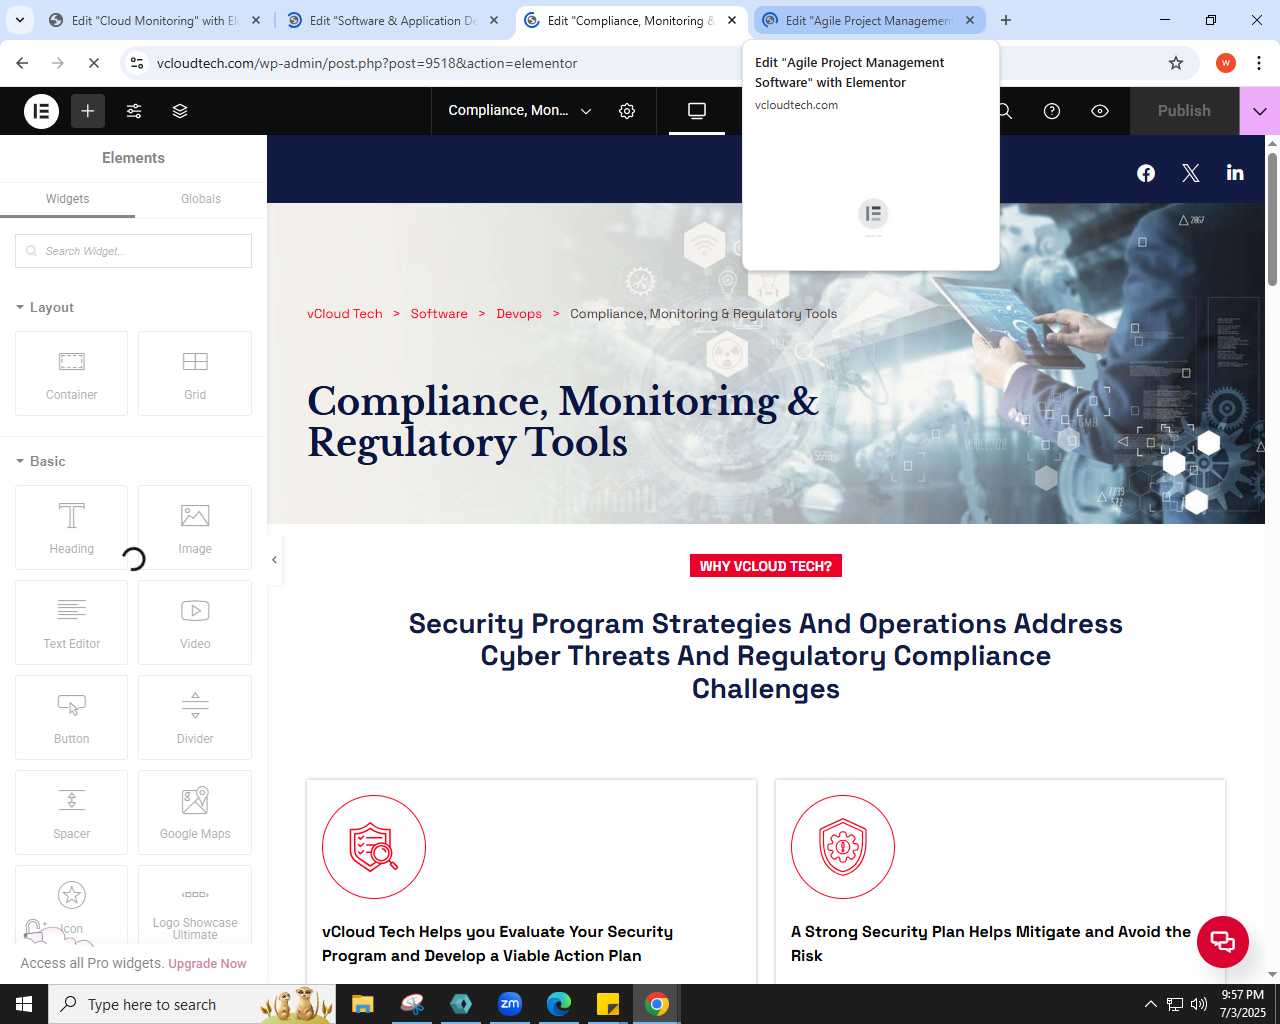Viewport: 1280px width, 1024px height.
Task: Click the WHY VCLOUD TECH? label
Action: [x=766, y=566]
